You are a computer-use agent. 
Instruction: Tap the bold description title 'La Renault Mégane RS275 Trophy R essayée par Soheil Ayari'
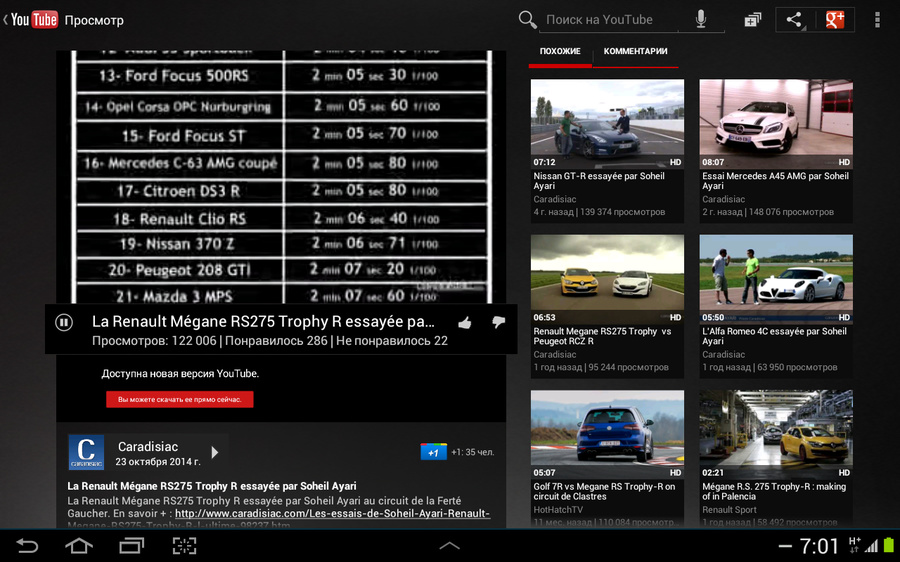[x=212, y=486]
